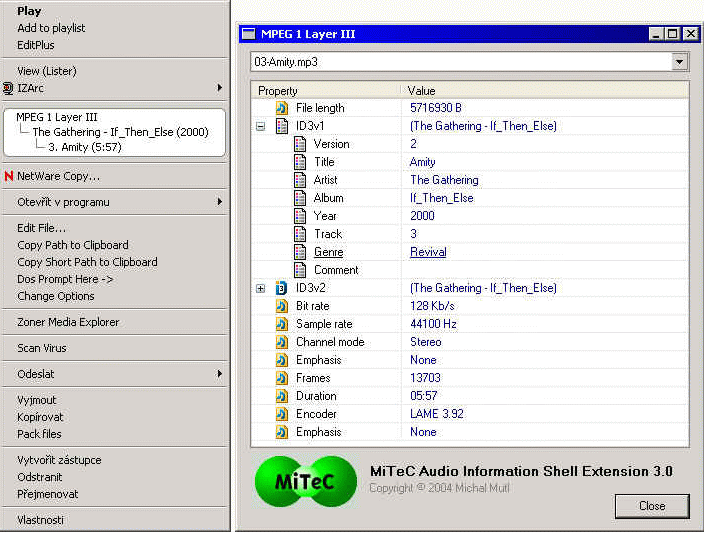Choose Add to playlist
Screen dimensions: 704x533
coord(51,28)
